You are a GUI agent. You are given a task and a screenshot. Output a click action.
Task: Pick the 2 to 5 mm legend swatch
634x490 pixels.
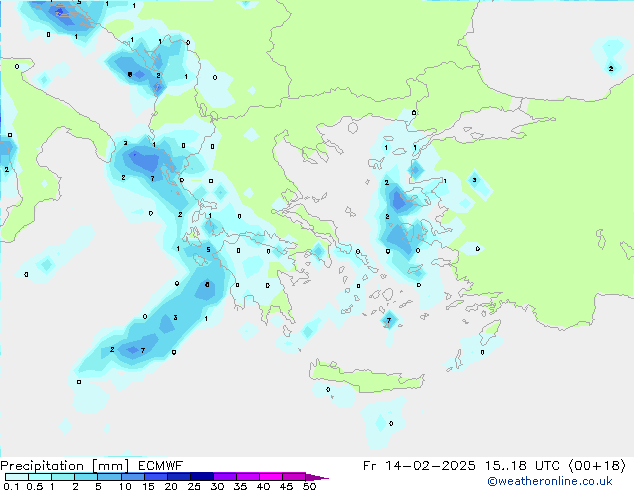pos(86,477)
